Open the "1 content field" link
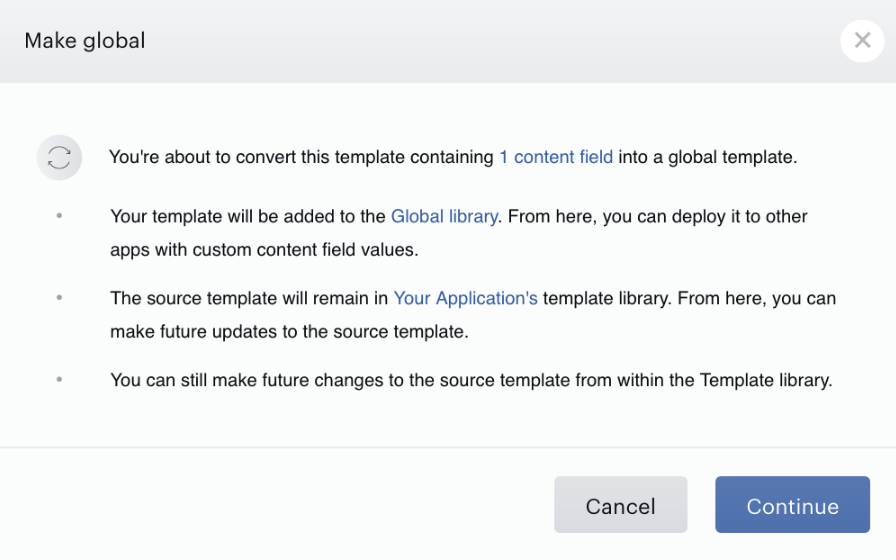896x560 pixels. coord(556,157)
